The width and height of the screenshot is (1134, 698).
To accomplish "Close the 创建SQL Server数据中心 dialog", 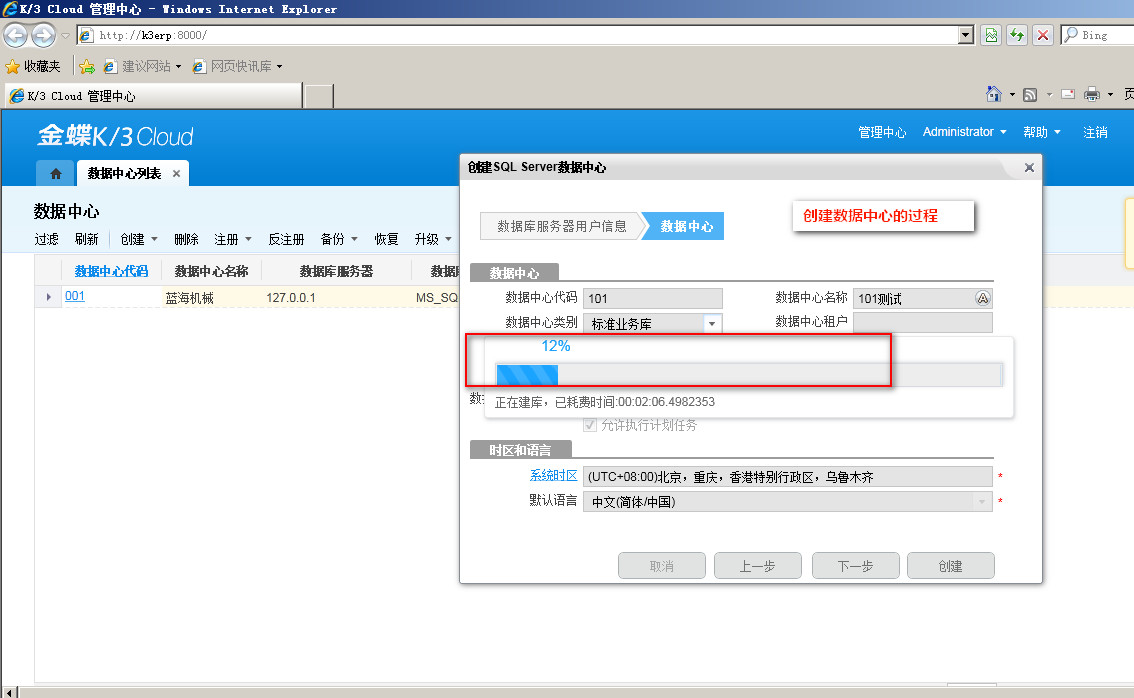I will coord(1029,168).
